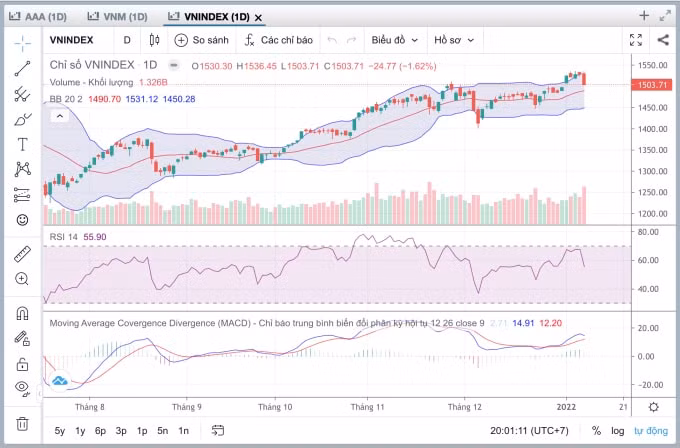The width and height of the screenshot is (680, 448).
Task: Activate the zoom in tool
Action: (x=22, y=279)
